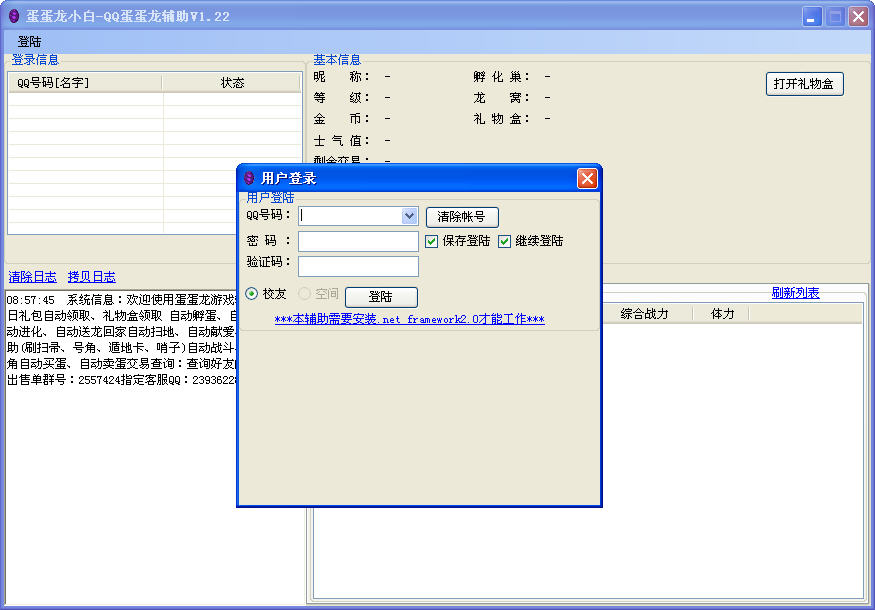Close the 用户登录 dialog

[x=587, y=179]
